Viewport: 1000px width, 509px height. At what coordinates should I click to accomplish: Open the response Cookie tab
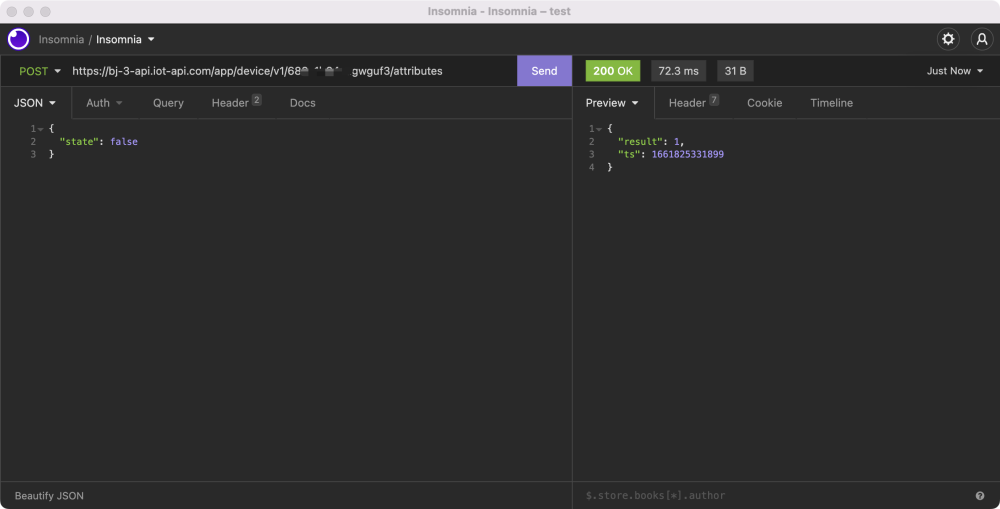765,103
